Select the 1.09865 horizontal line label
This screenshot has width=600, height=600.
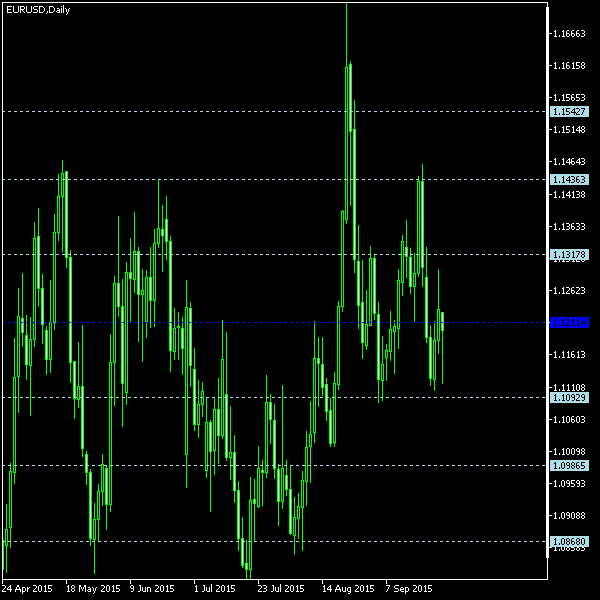tap(569, 466)
